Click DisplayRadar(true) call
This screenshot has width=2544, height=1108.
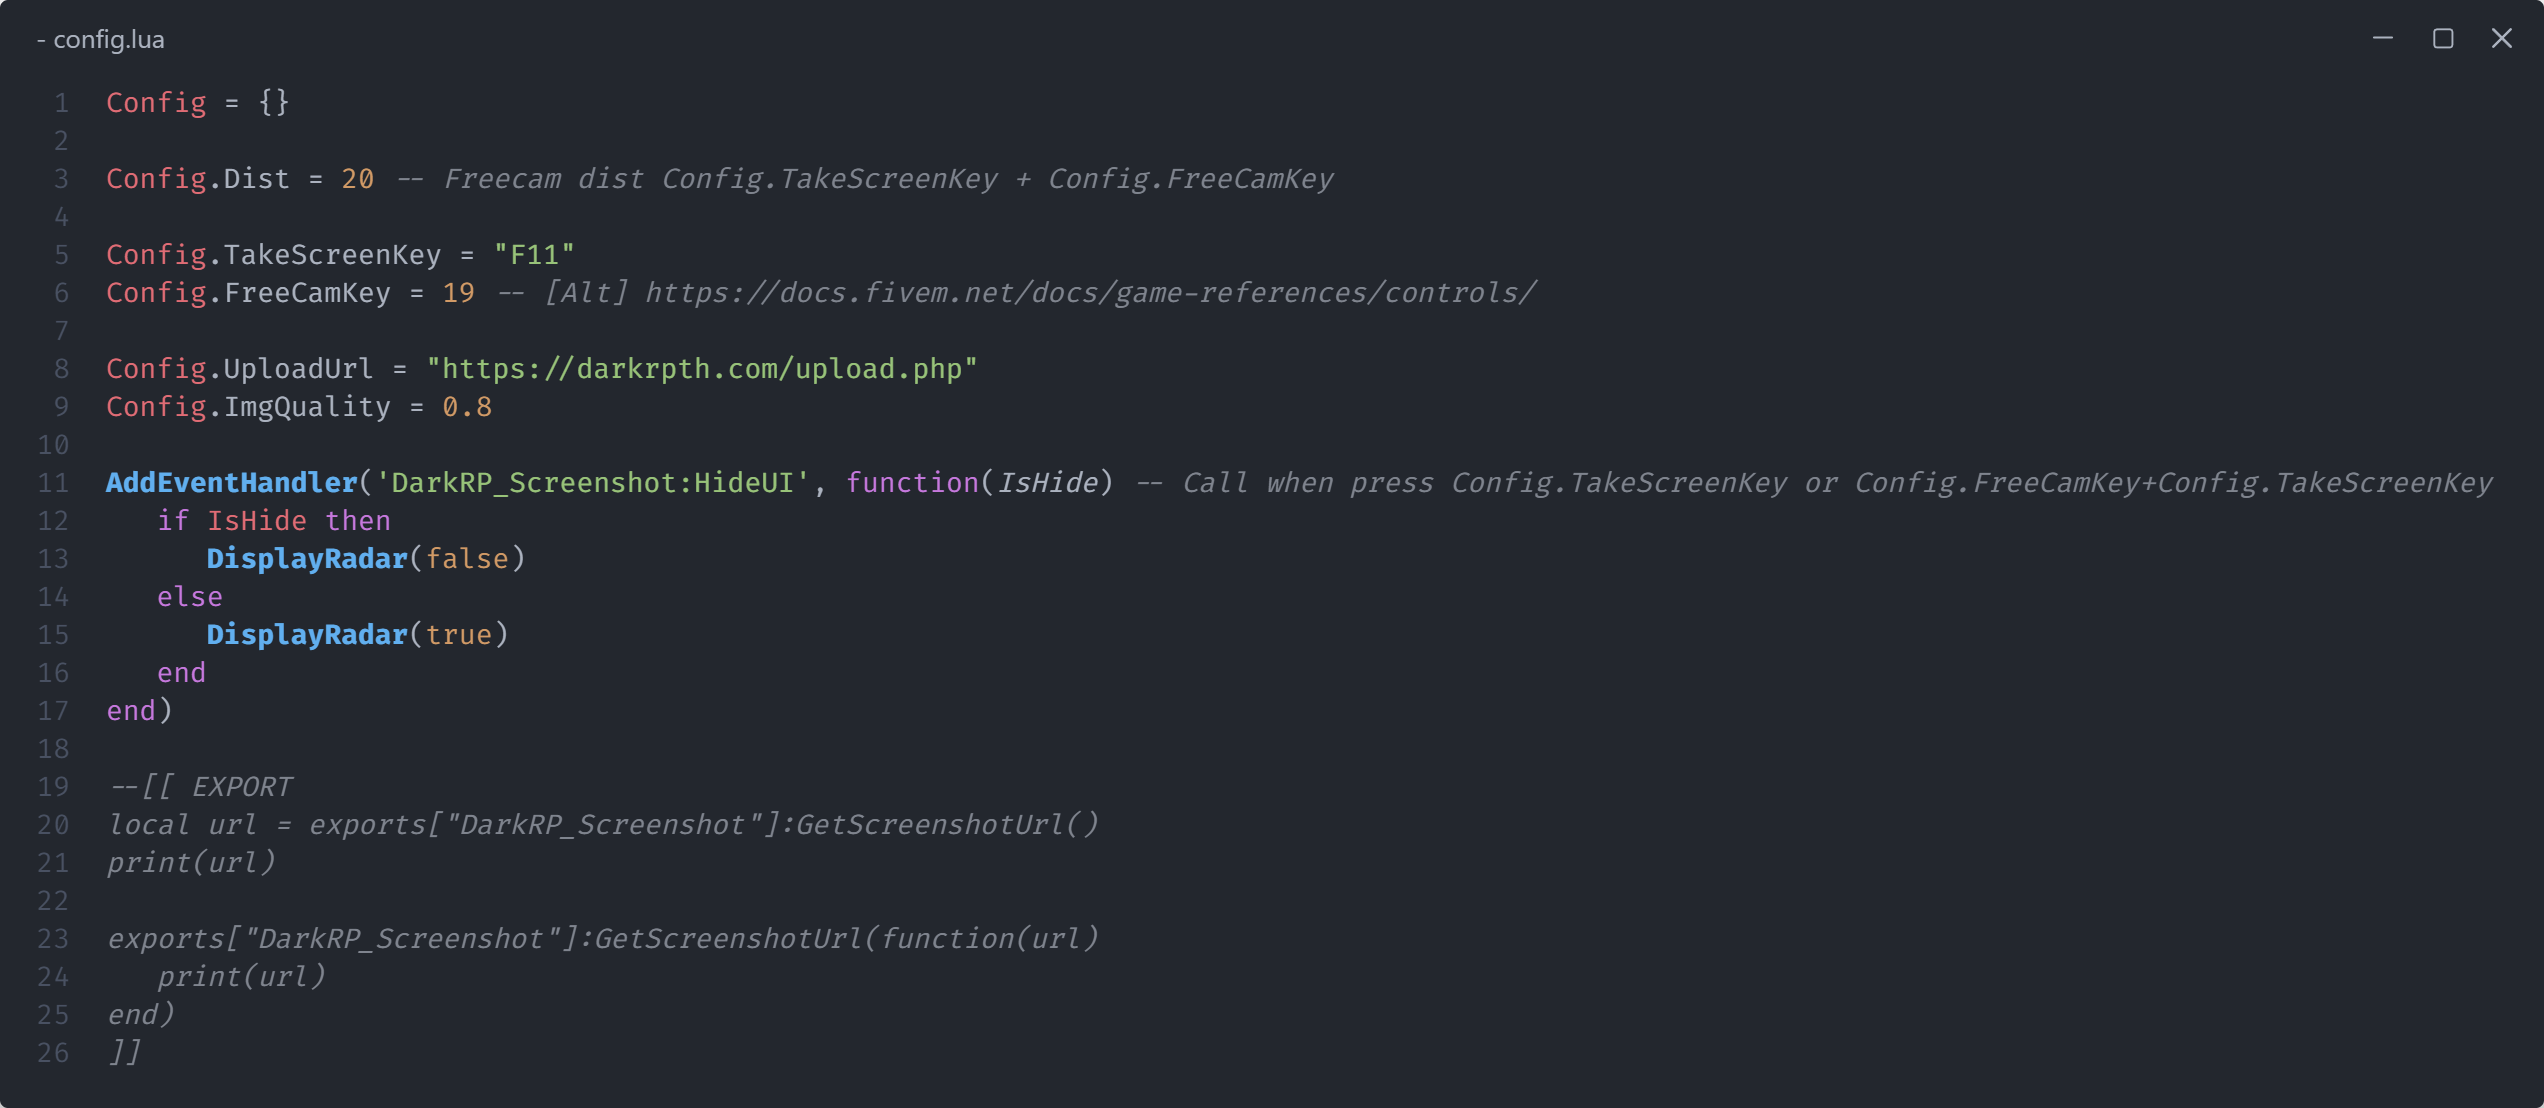click(x=357, y=635)
